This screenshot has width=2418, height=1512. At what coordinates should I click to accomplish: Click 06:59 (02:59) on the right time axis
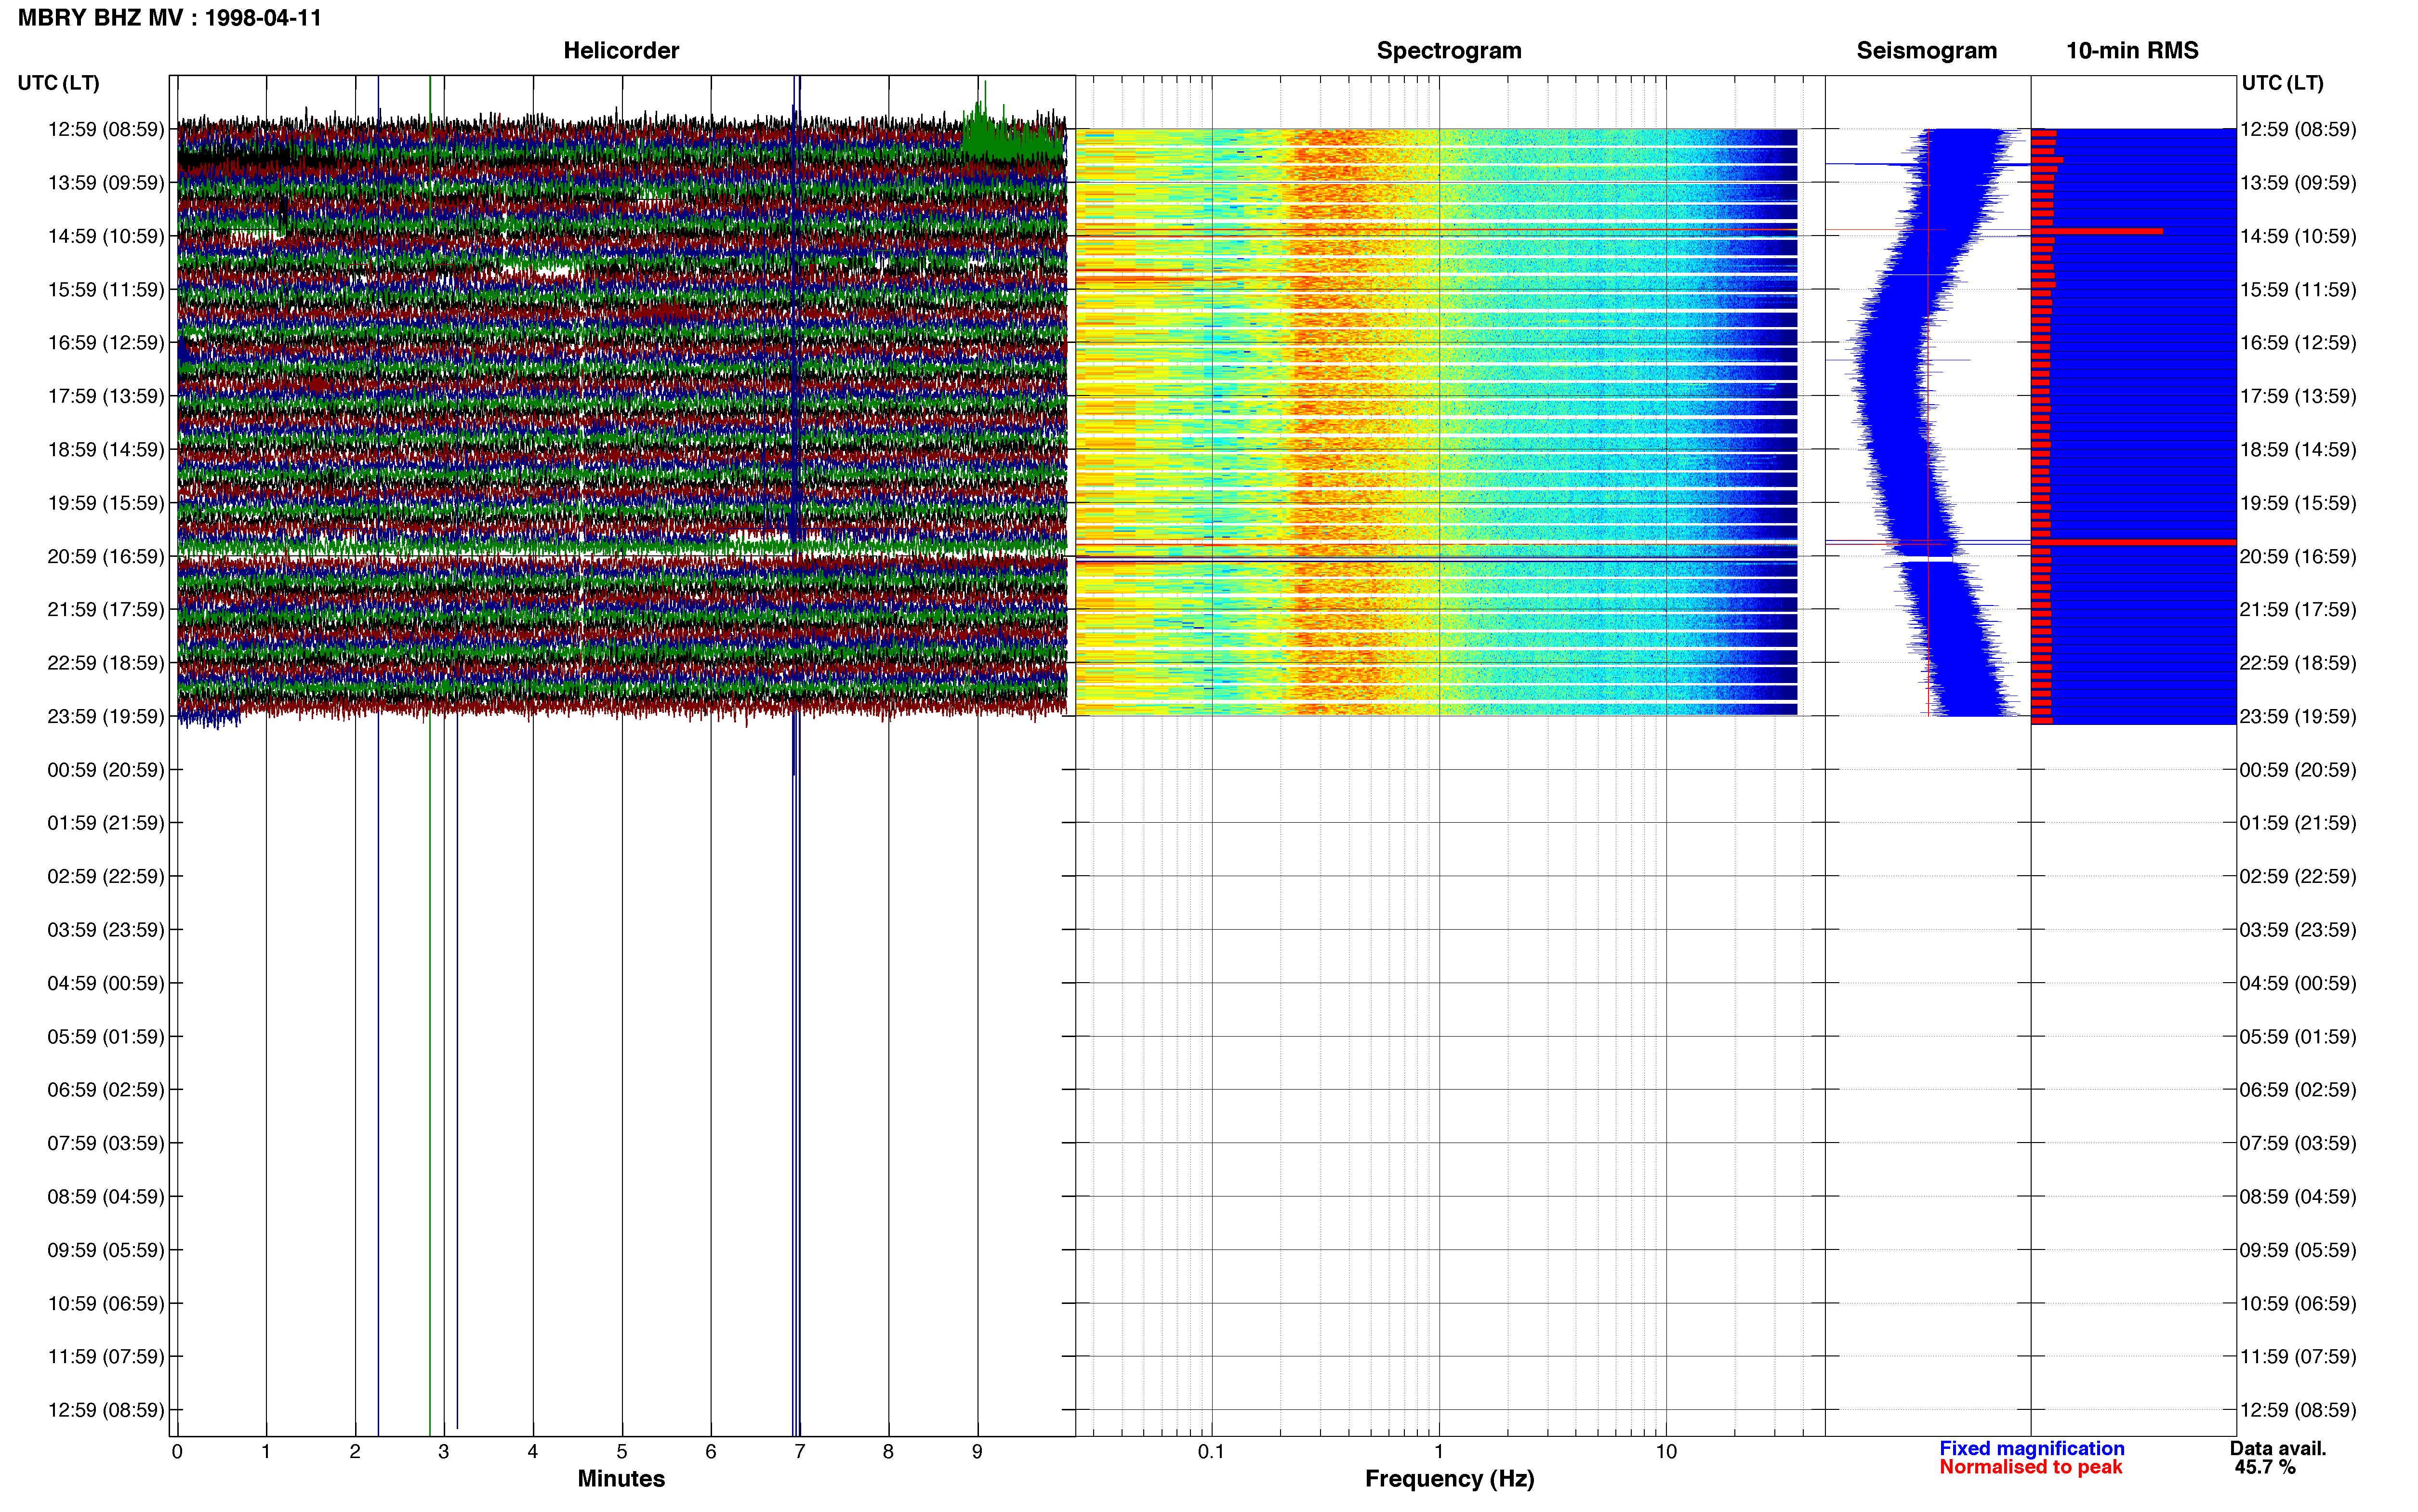tap(2298, 1090)
